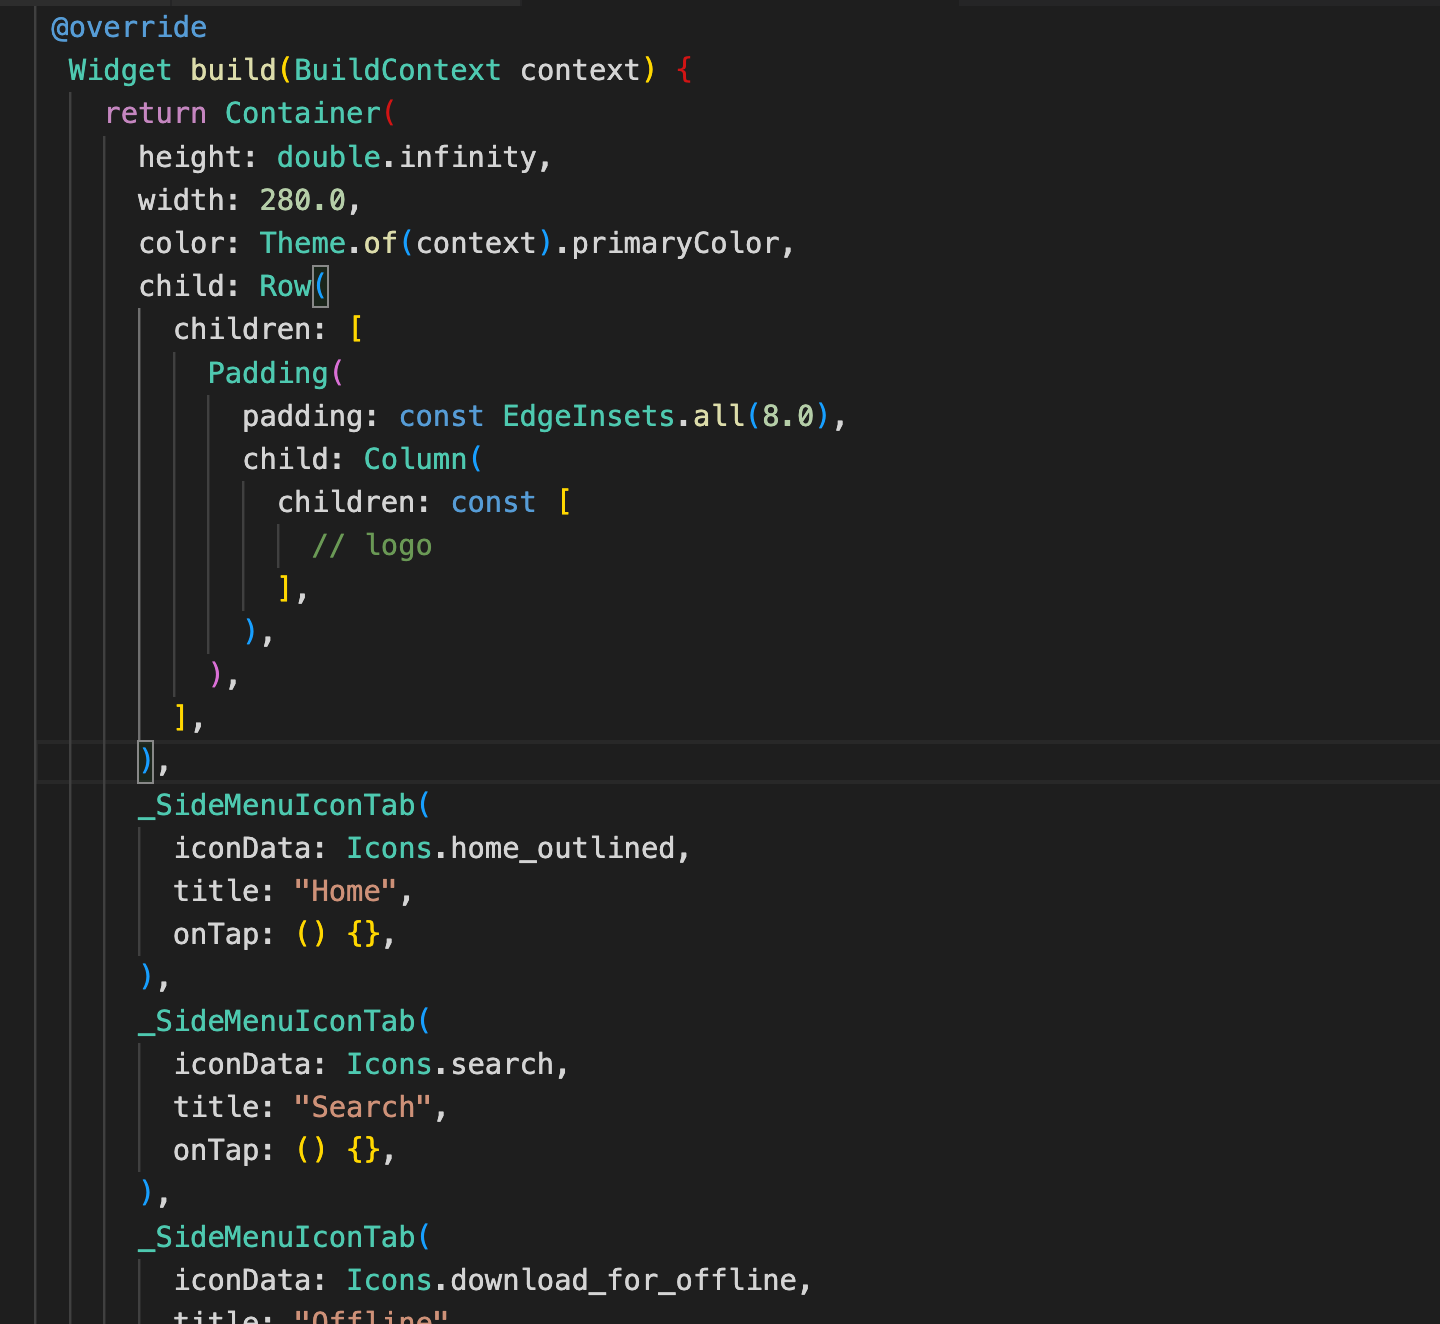Click the "Home" title string
Screen dimensions: 1440x1324
point(345,891)
